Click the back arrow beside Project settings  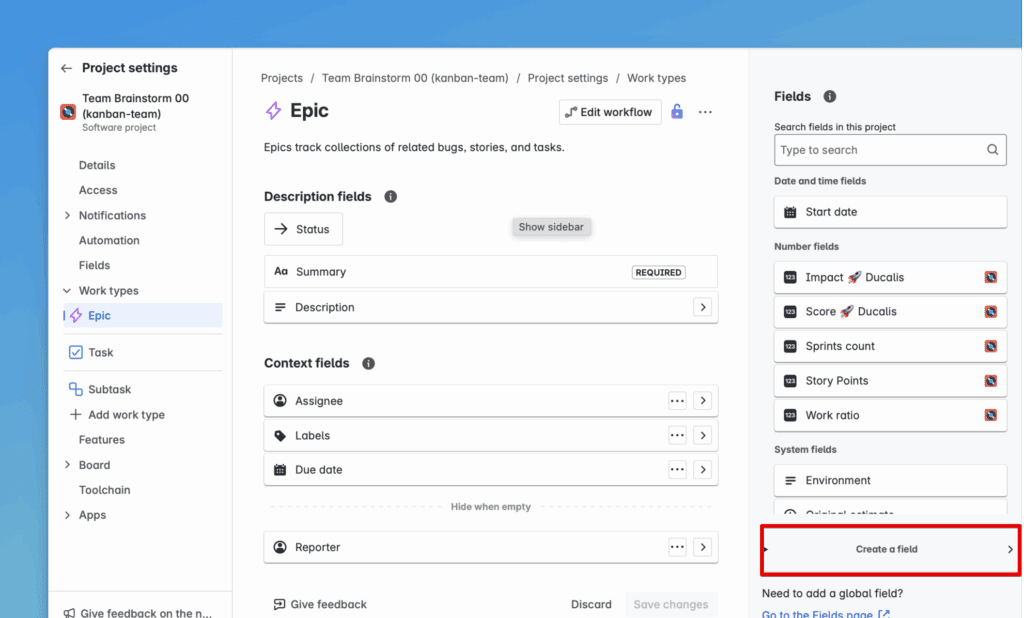pos(66,68)
